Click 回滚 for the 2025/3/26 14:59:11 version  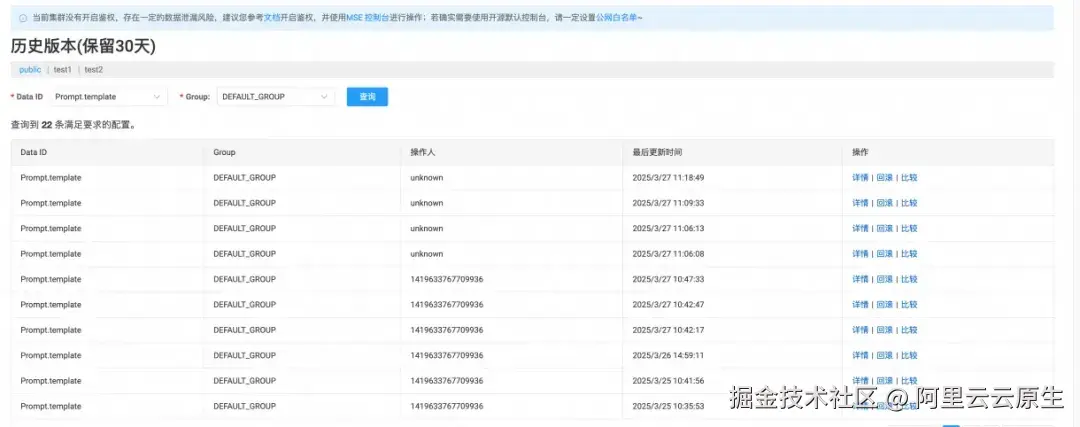884,355
